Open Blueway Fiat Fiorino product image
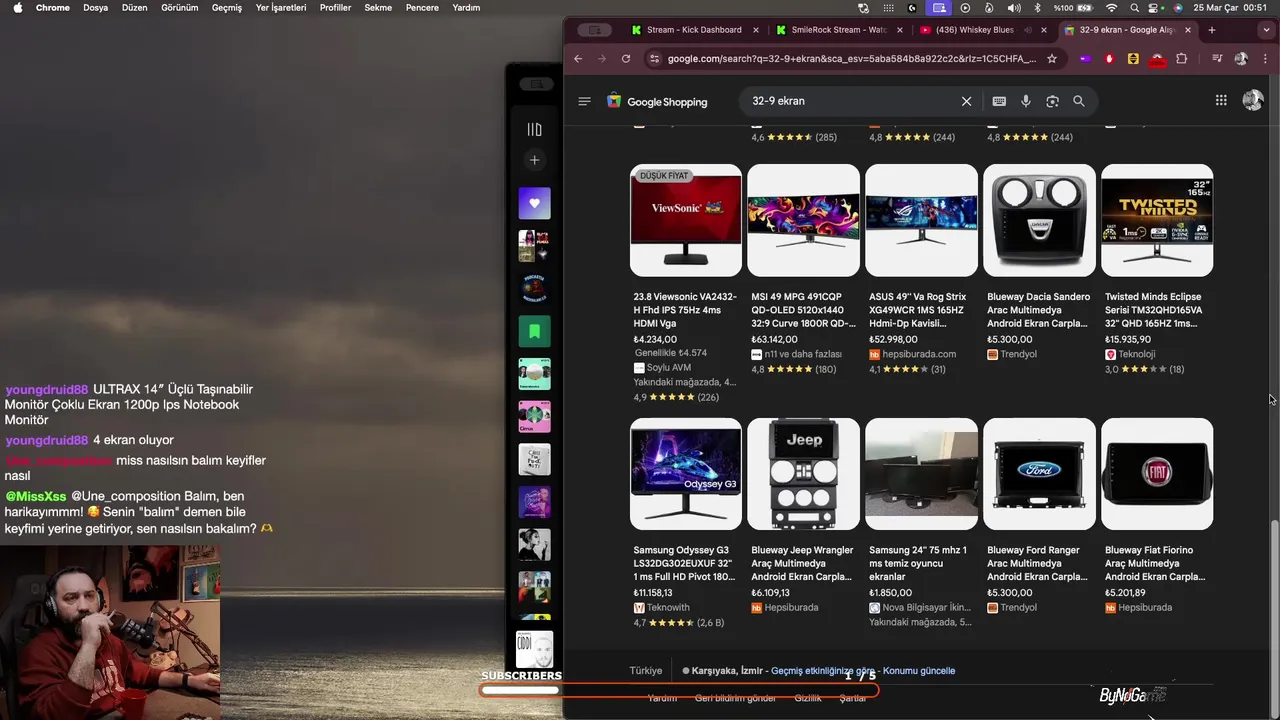1280x720 pixels. pyautogui.click(x=1157, y=474)
